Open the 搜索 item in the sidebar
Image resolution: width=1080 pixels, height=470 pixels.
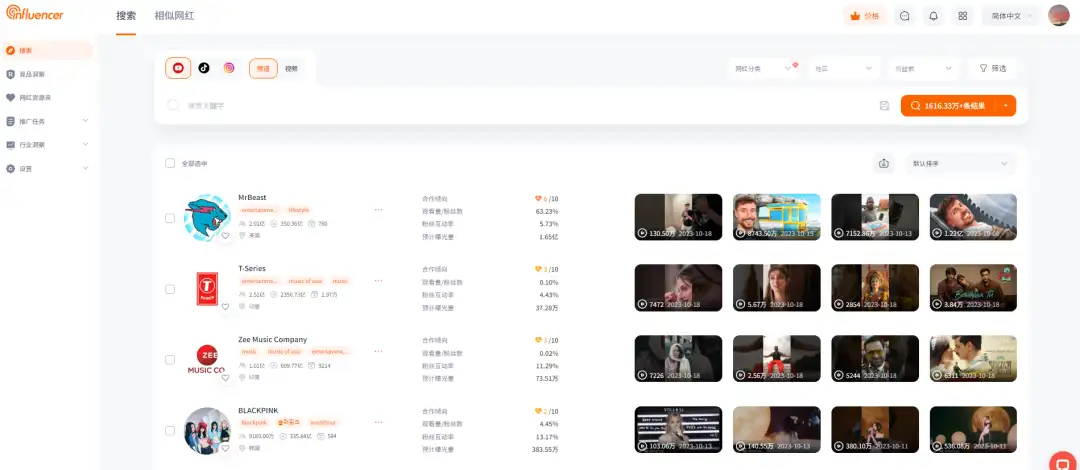point(48,50)
